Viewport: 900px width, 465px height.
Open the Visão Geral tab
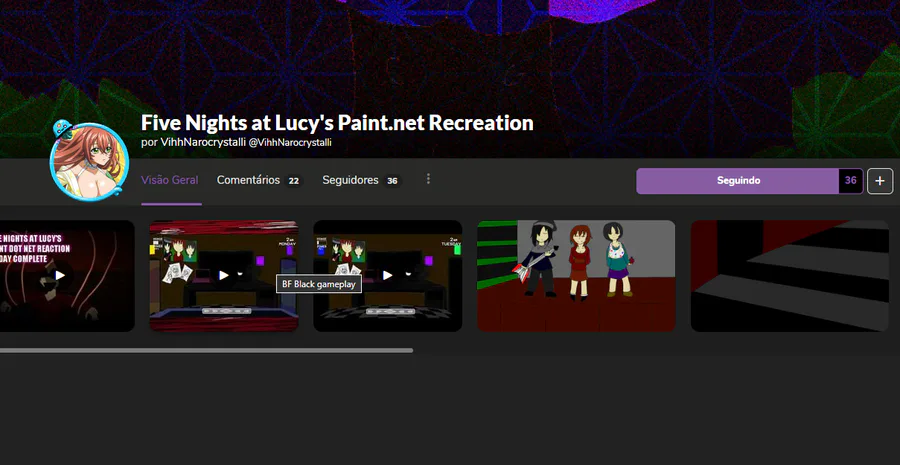(170, 180)
